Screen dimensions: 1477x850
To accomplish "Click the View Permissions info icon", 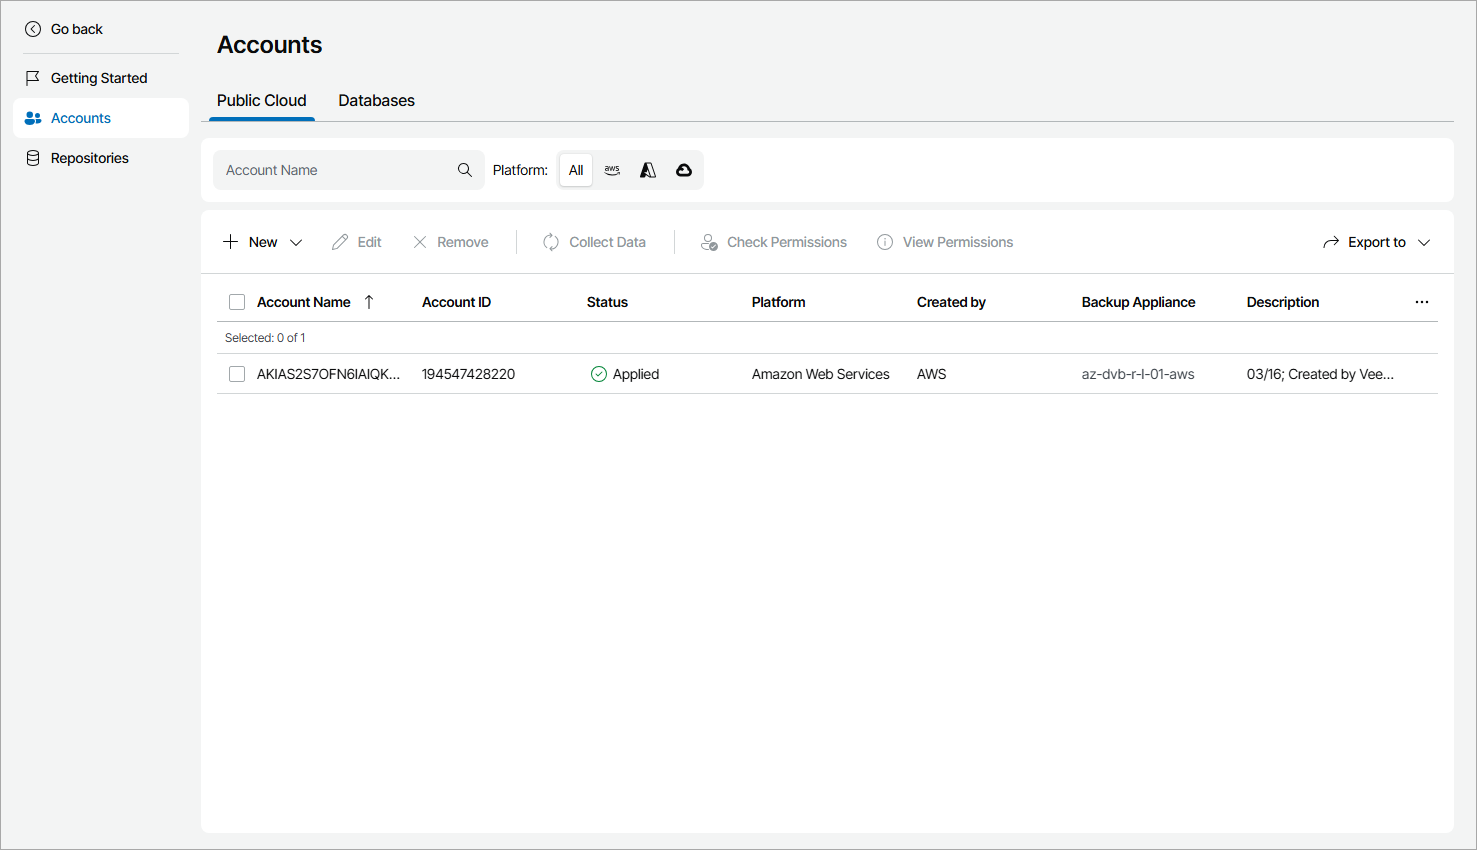I will tap(885, 242).
